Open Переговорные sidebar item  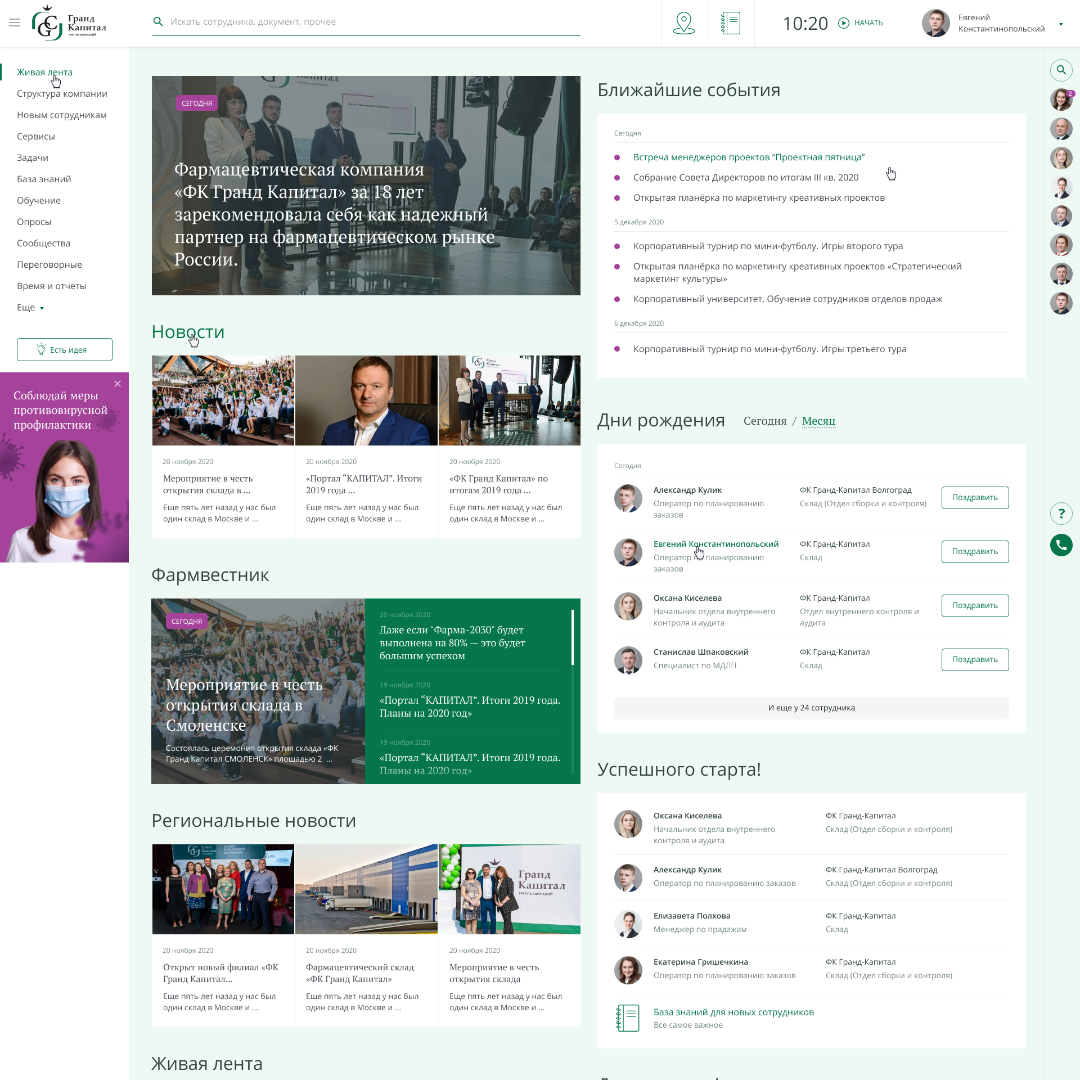(x=50, y=264)
